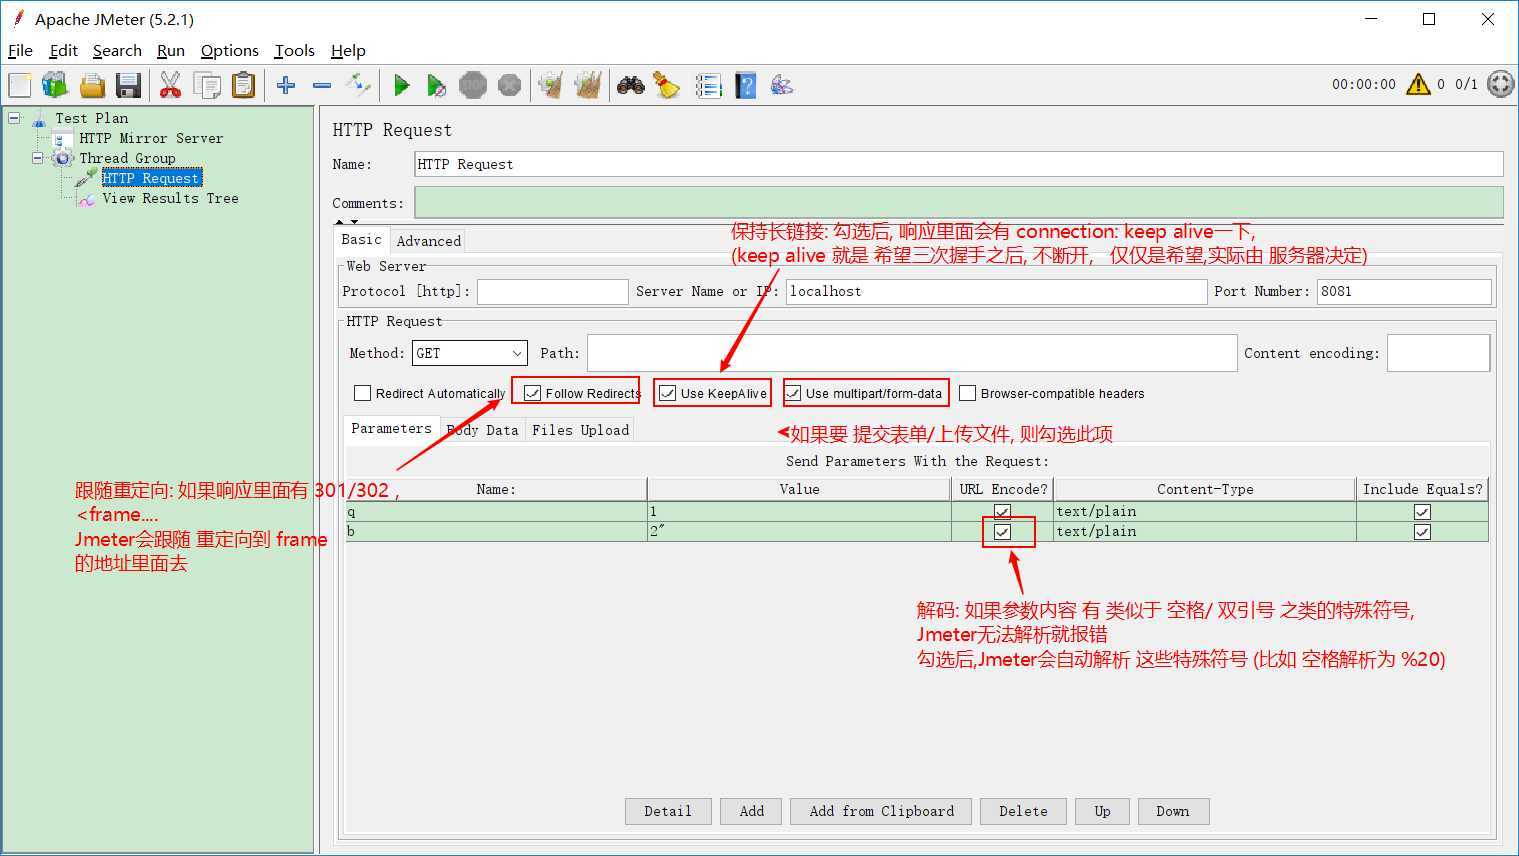Click the Shutdown test icon

click(x=509, y=85)
